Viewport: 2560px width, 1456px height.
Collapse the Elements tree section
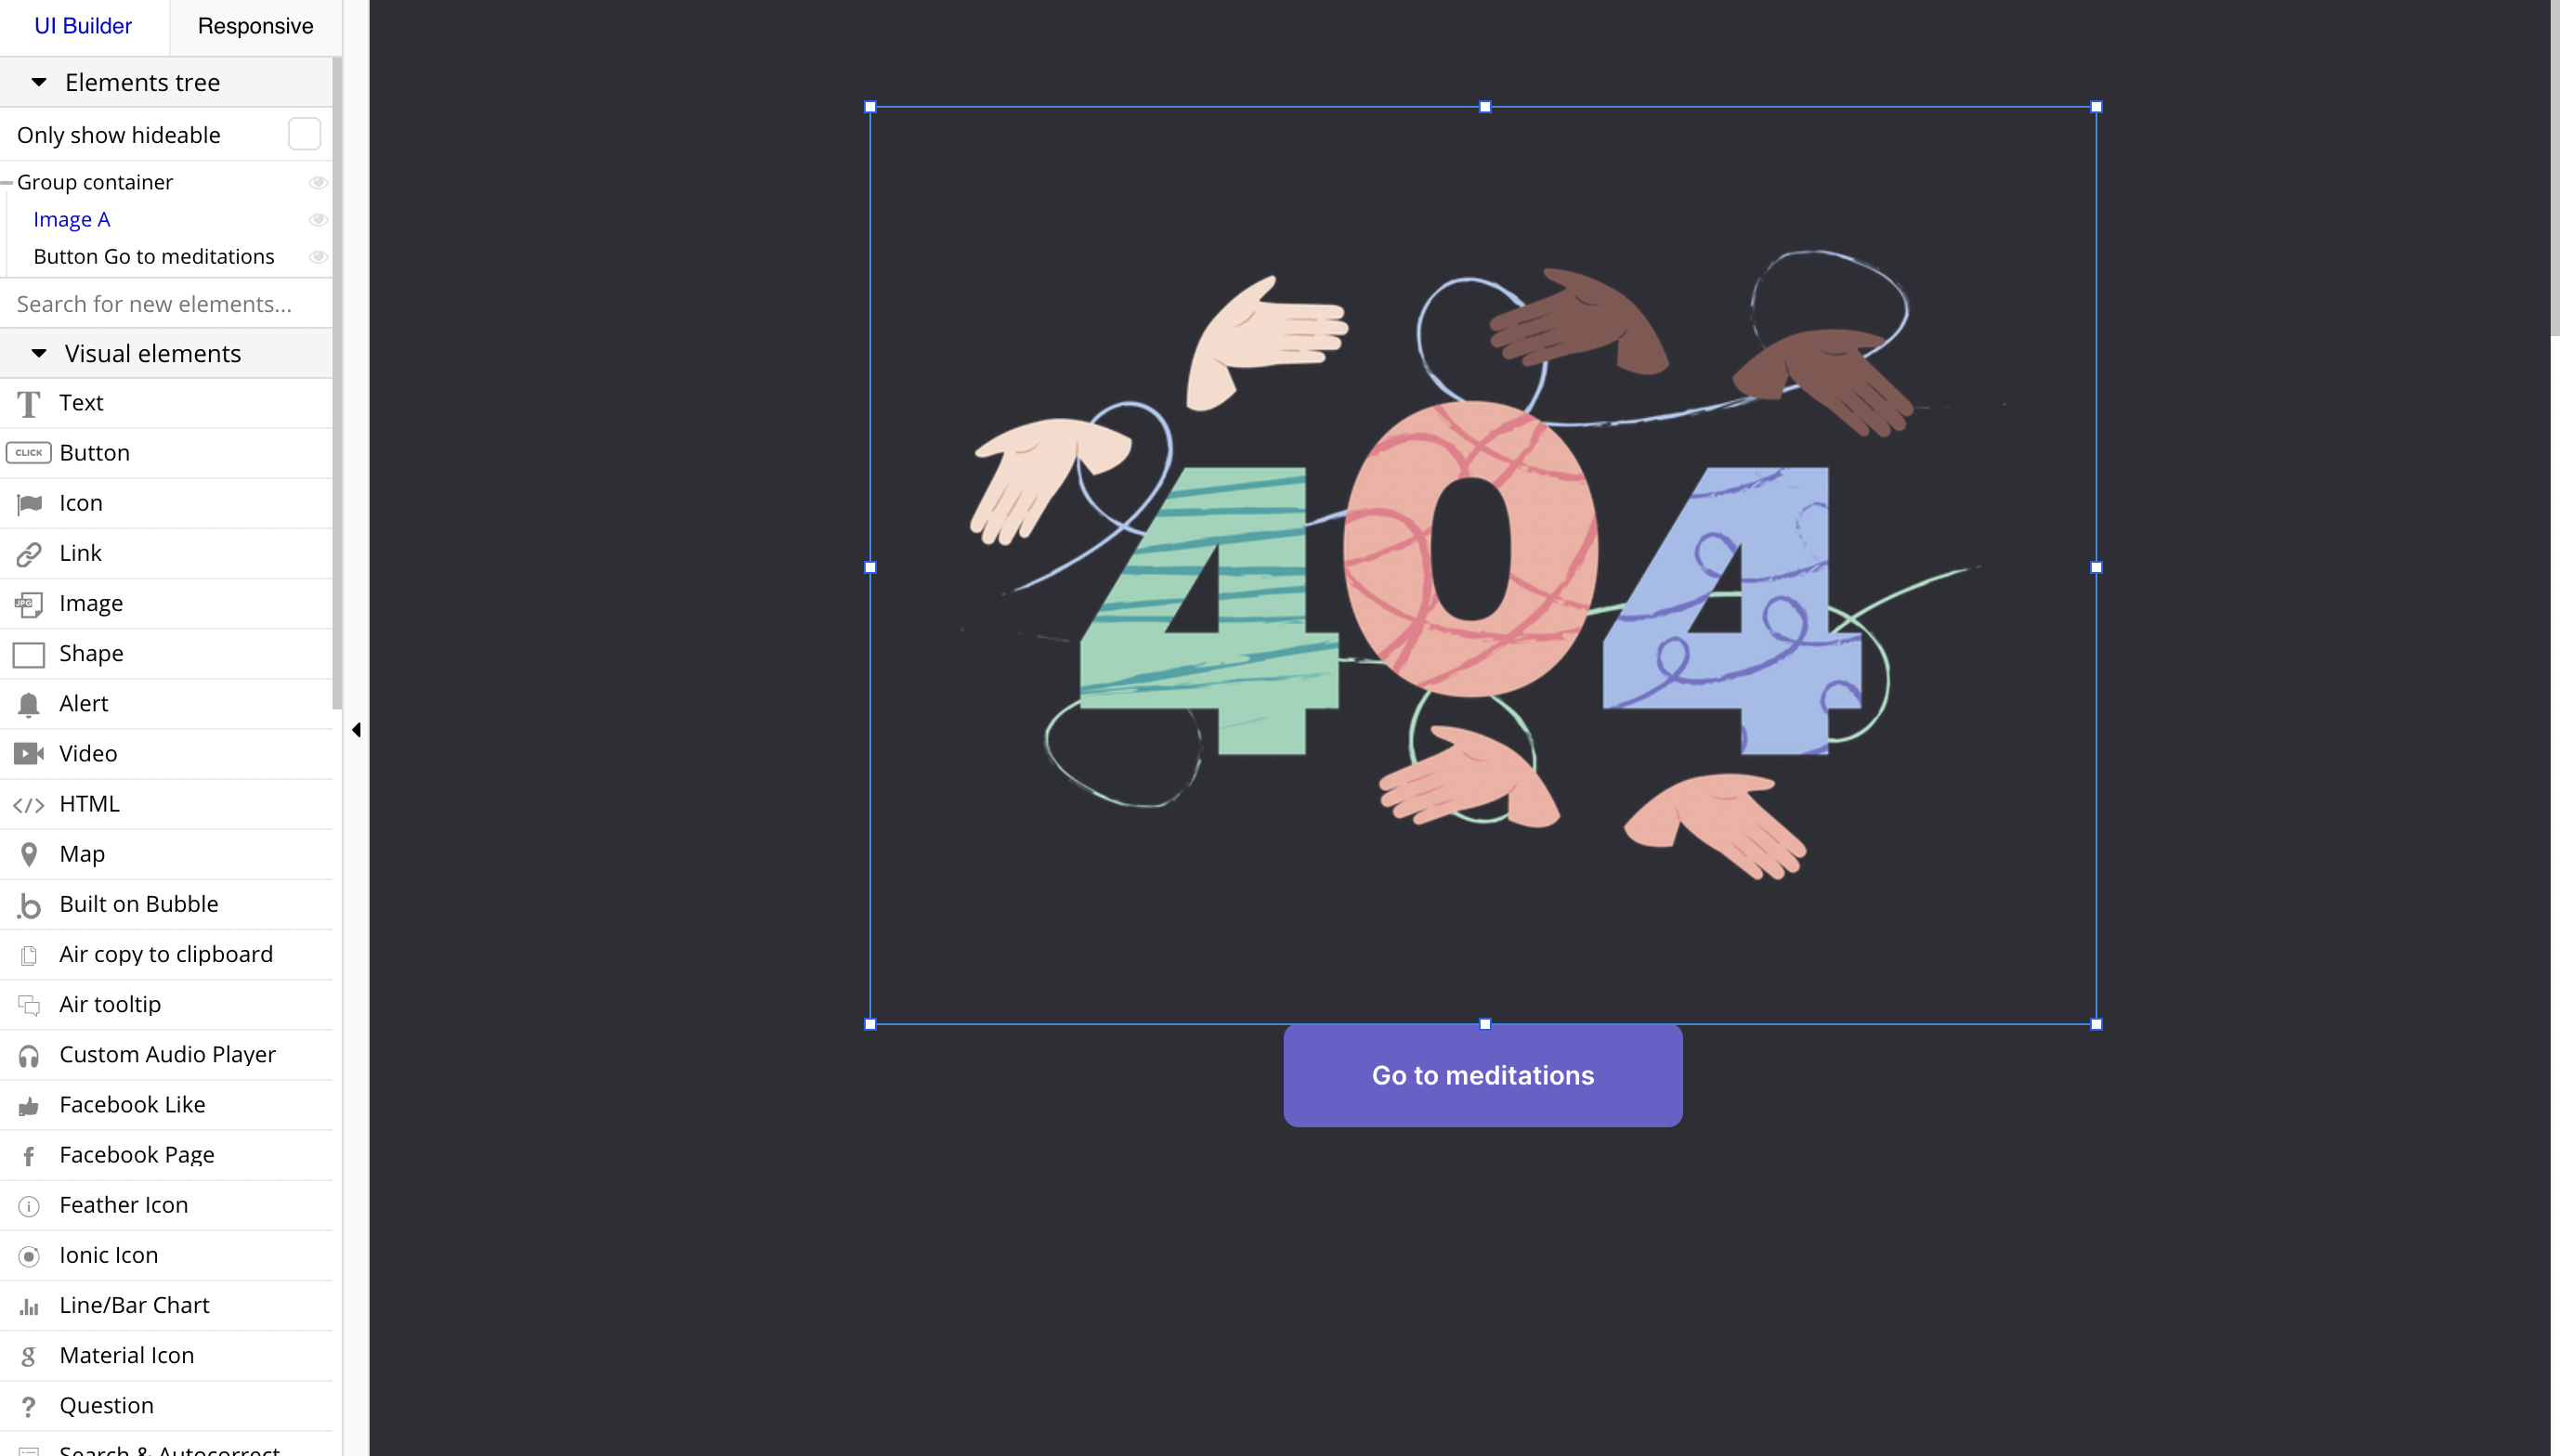tap(39, 82)
